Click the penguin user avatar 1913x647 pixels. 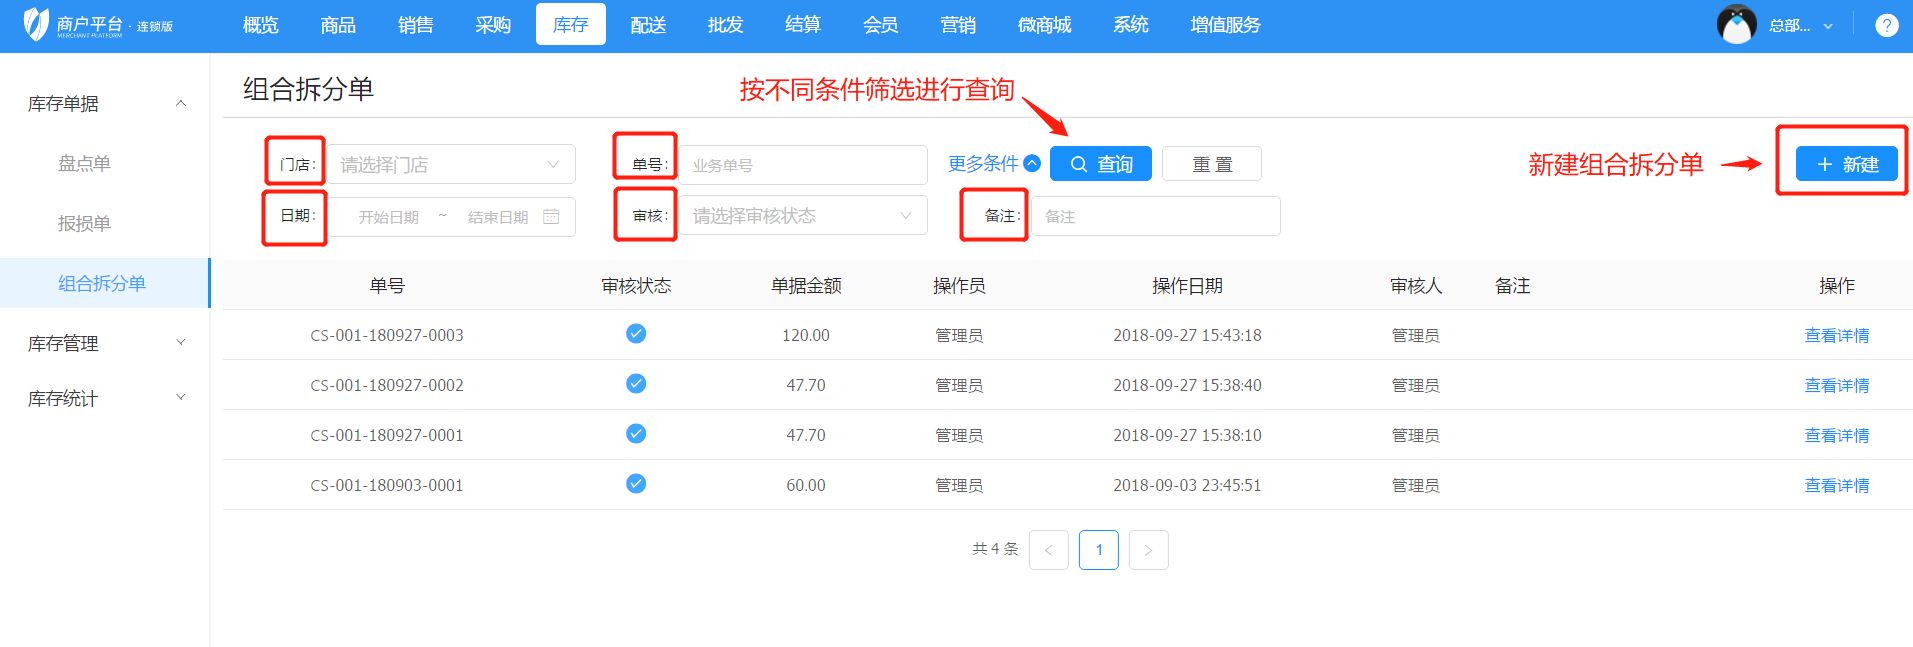pyautogui.click(x=1736, y=25)
